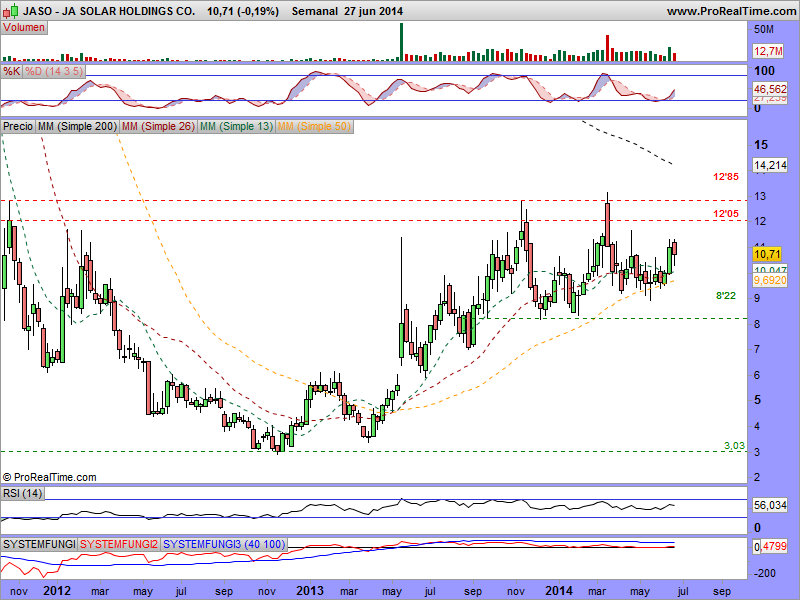The height and width of the screenshot is (600, 800).
Task: Click the candlestick icon beside the JASO title
Action: (x=10, y=10)
